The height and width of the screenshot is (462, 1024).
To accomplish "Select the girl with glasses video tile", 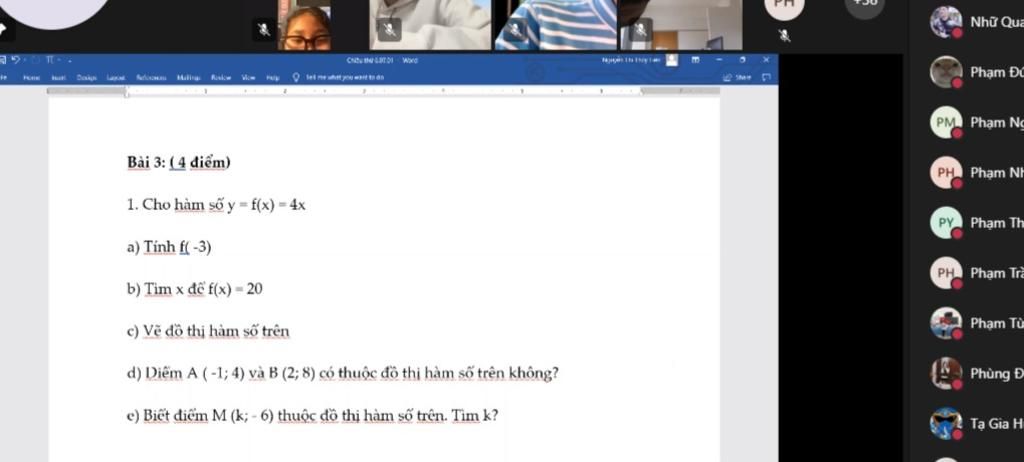I will [304, 25].
